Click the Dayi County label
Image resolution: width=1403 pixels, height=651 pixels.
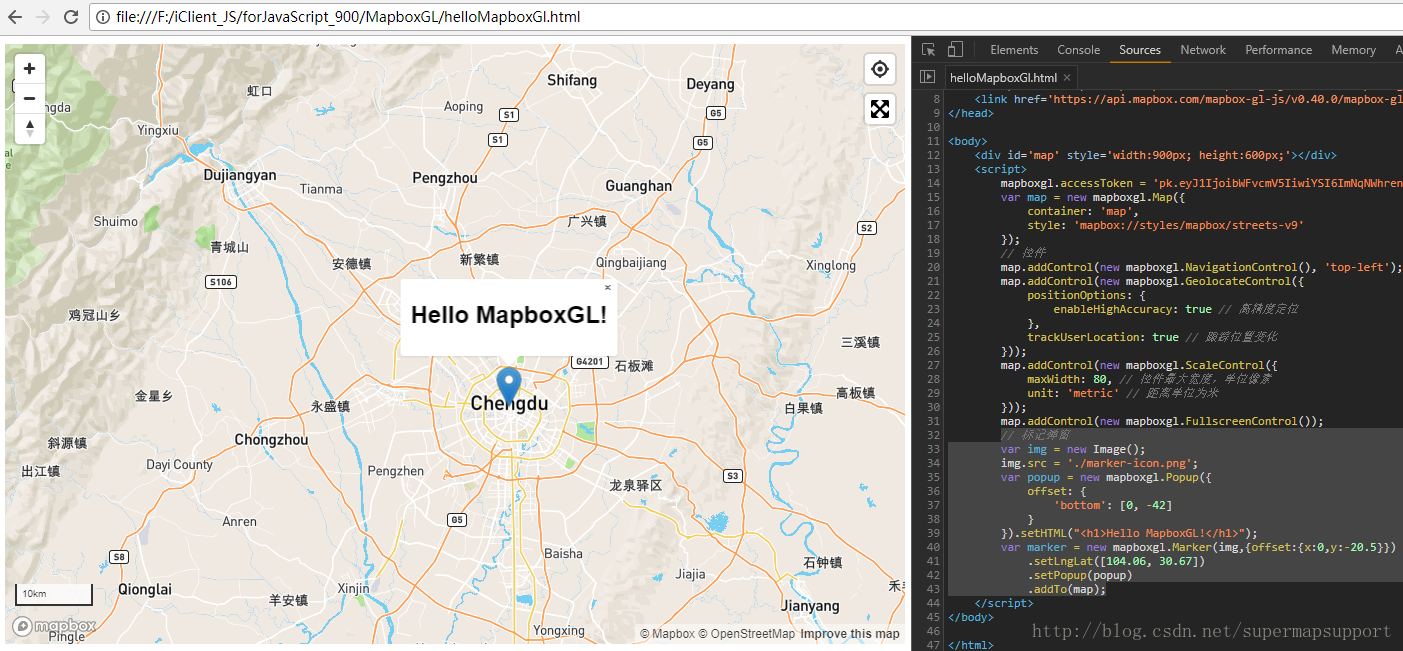tap(180, 465)
